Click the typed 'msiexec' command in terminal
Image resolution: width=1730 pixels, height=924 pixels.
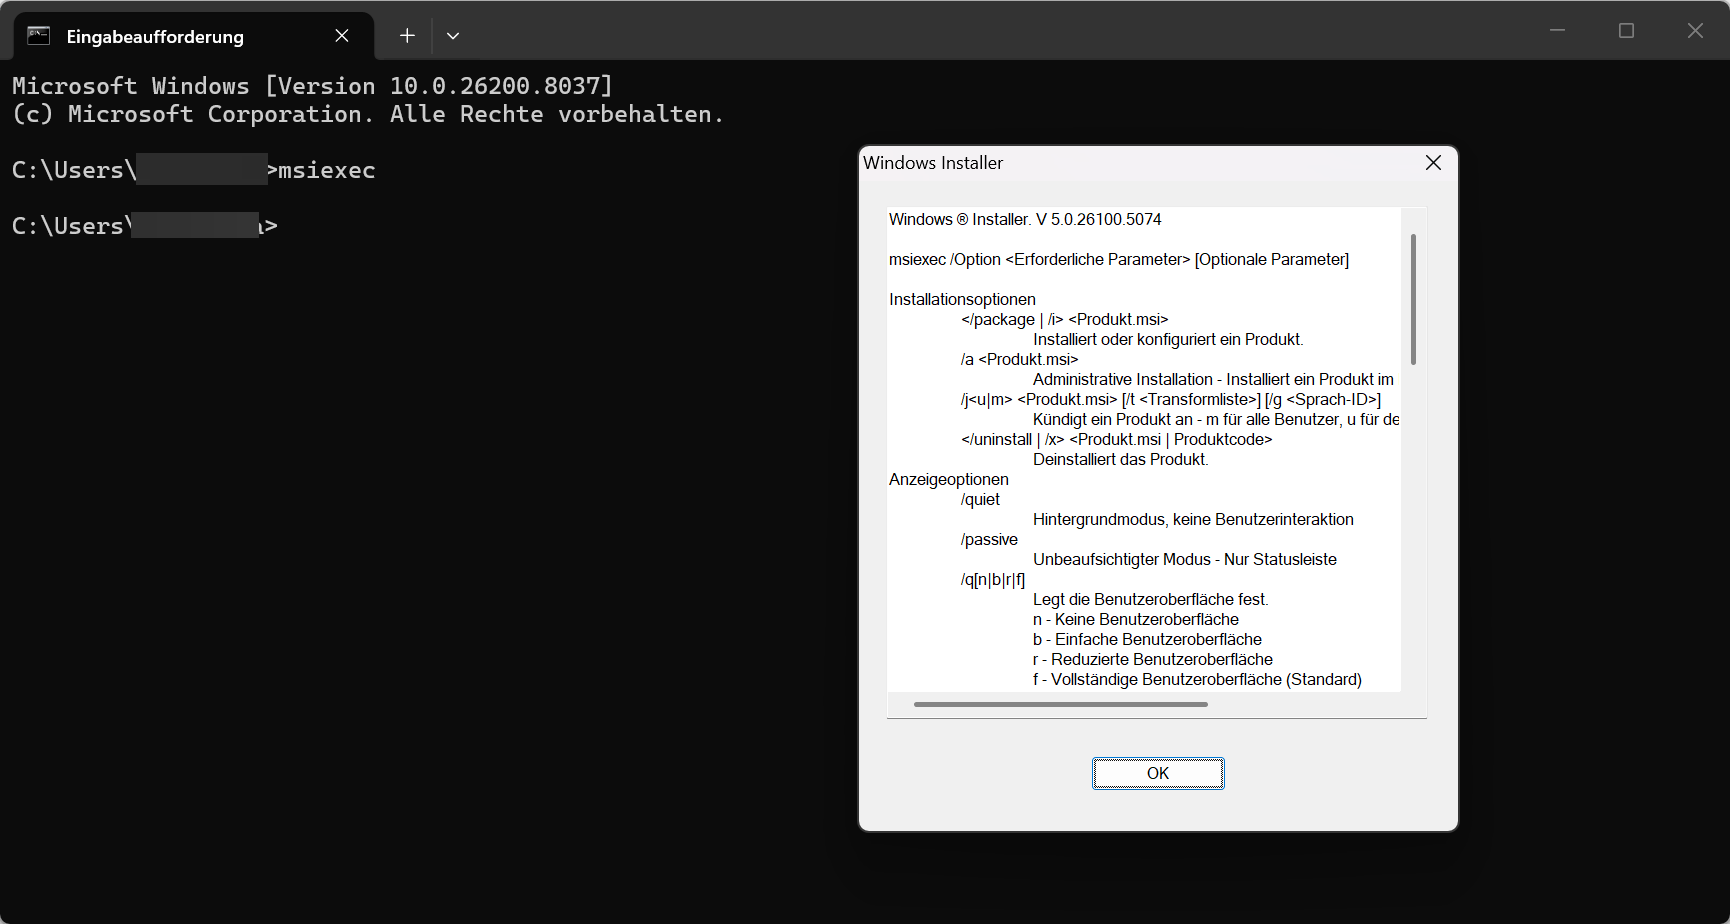[x=327, y=170]
